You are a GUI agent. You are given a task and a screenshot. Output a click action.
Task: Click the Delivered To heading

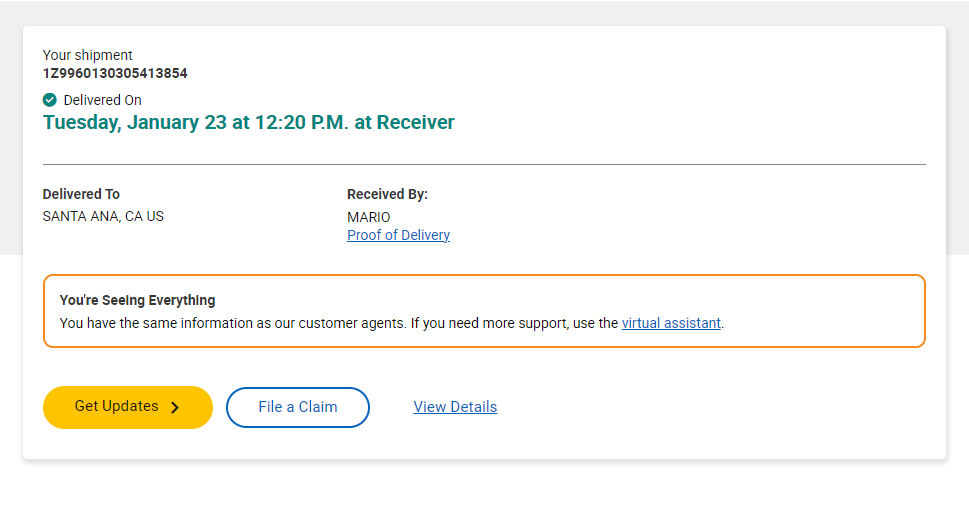[81, 194]
